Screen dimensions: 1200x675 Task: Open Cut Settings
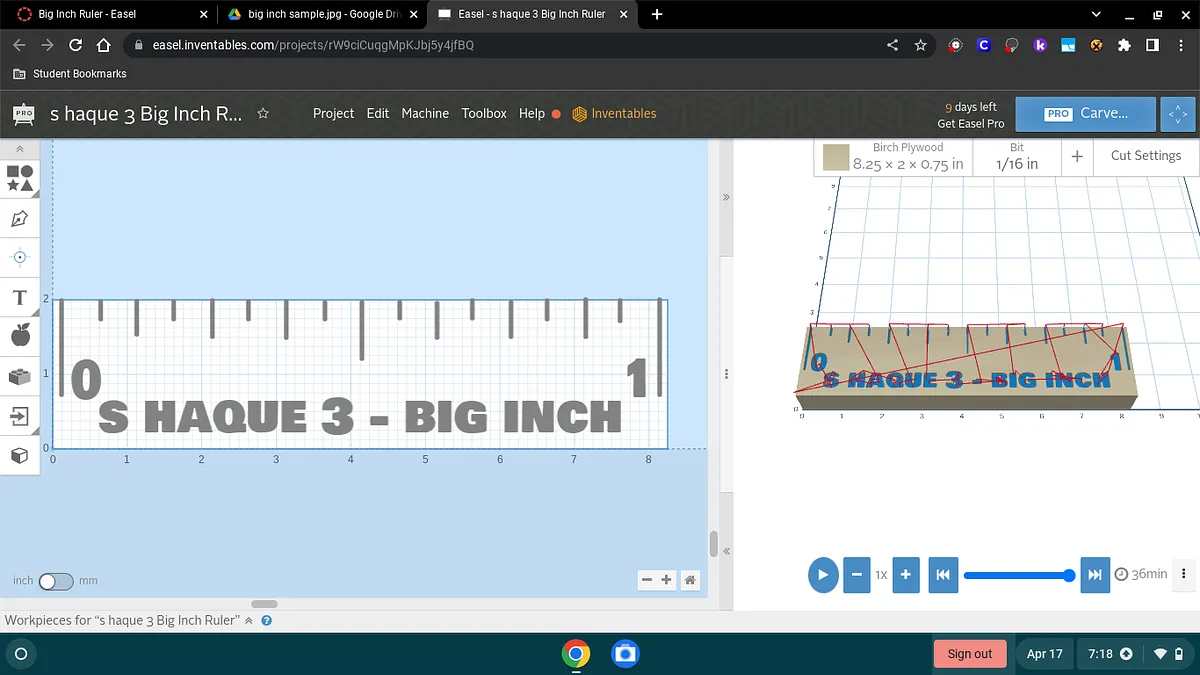point(1145,156)
